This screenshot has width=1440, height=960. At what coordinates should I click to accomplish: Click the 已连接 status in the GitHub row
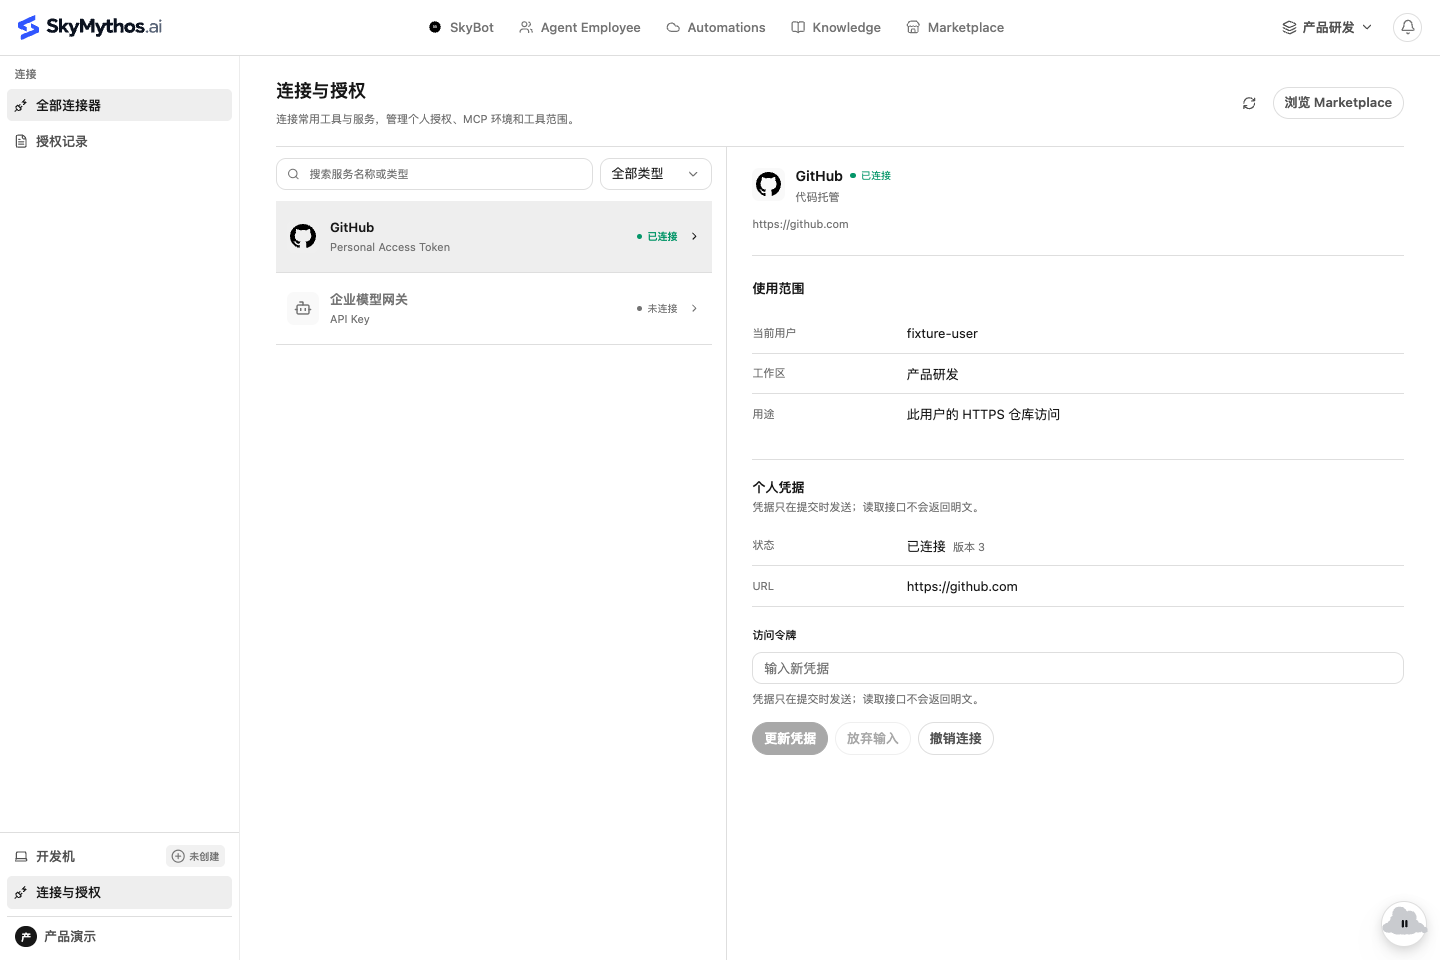click(x=657, y=237)
